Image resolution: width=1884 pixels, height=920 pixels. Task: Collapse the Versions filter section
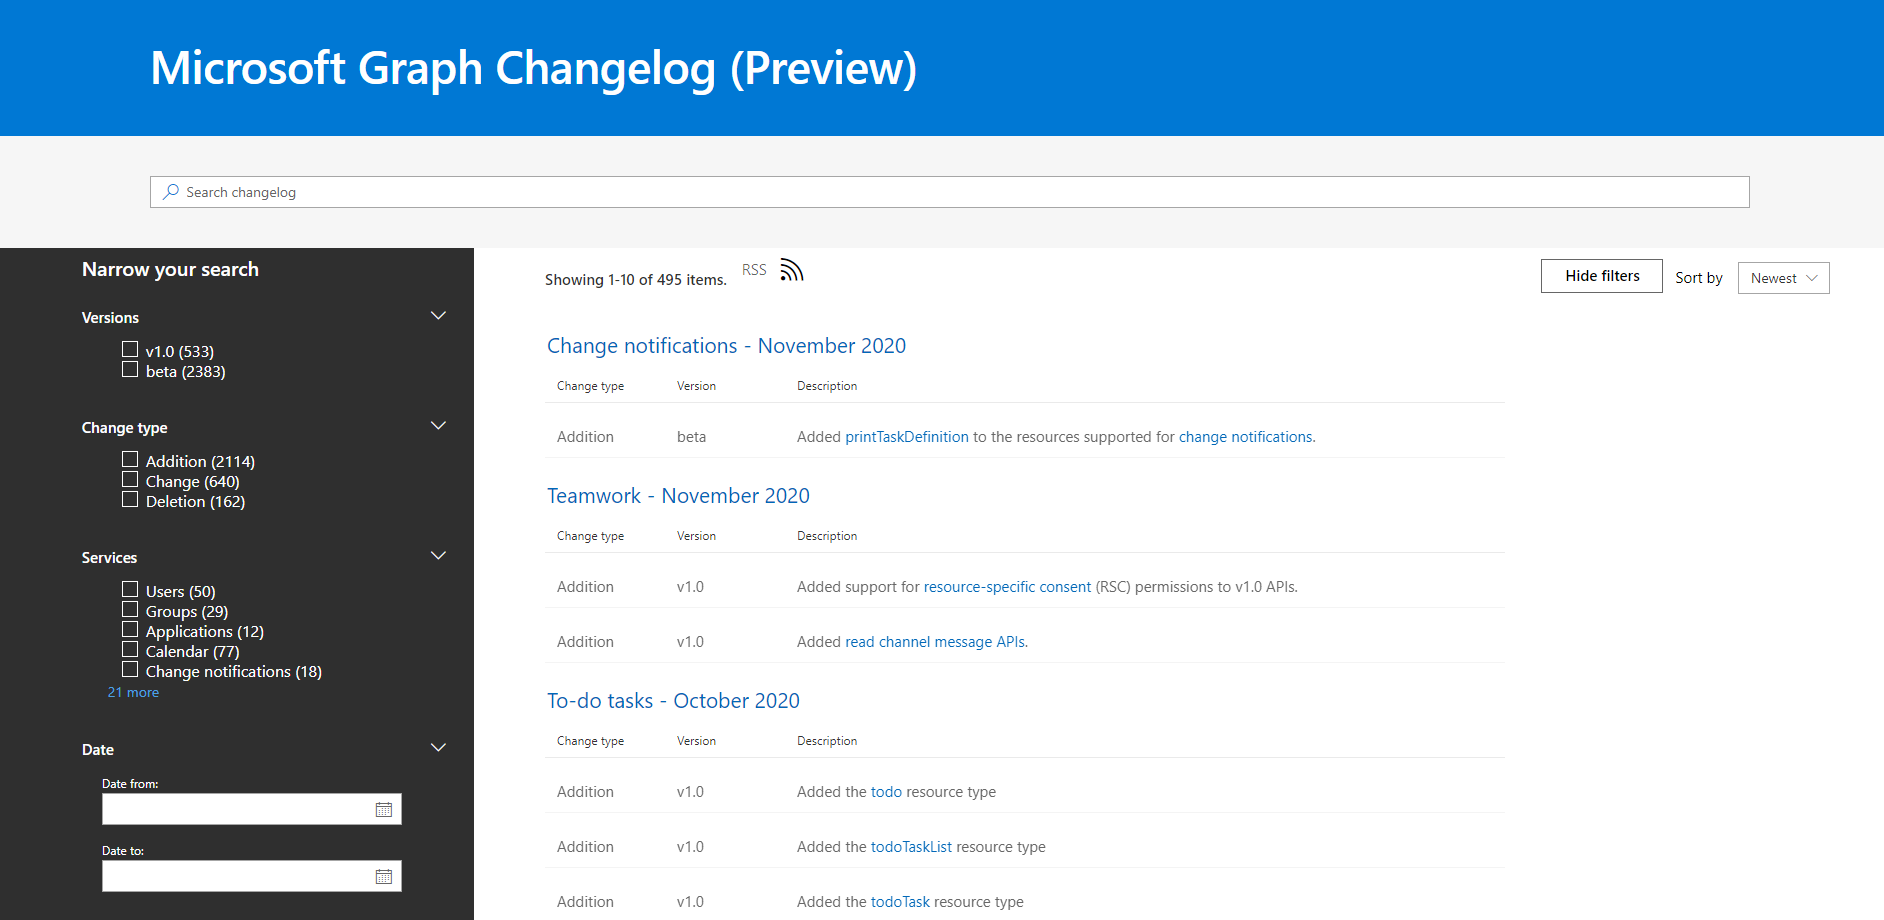[x=438, y=315]
